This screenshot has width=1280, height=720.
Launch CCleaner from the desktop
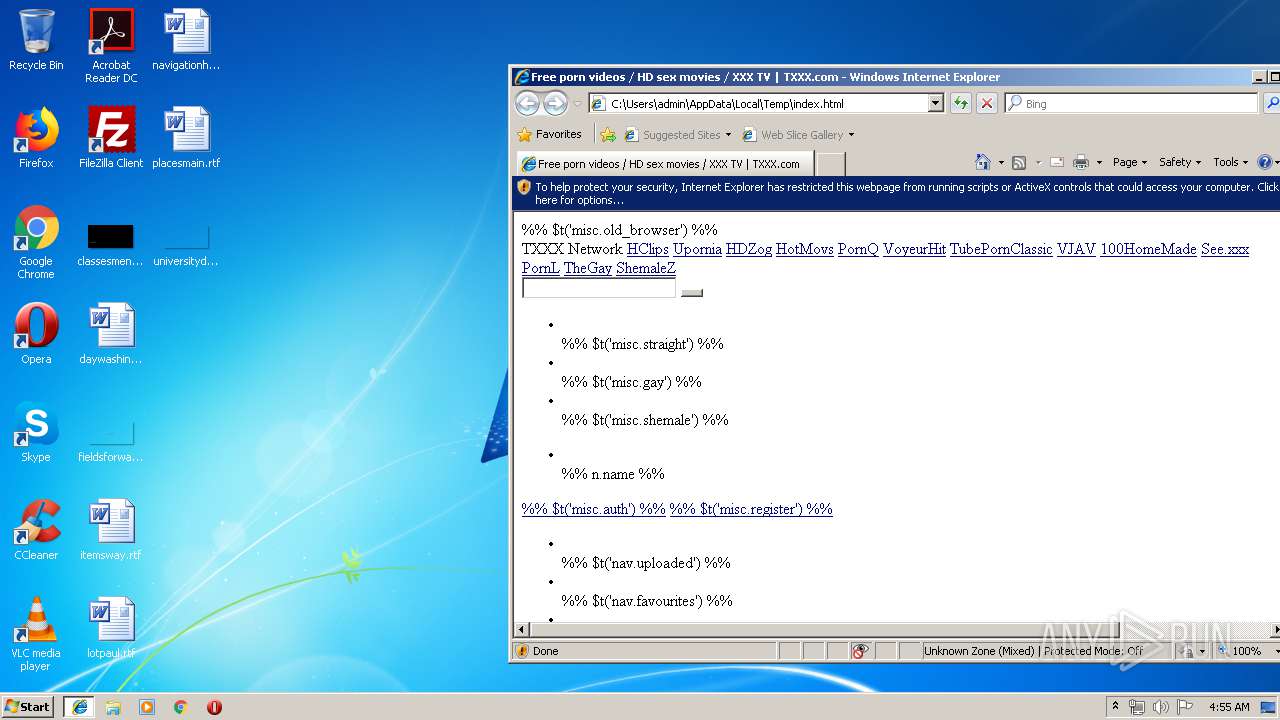coord(36,530)
